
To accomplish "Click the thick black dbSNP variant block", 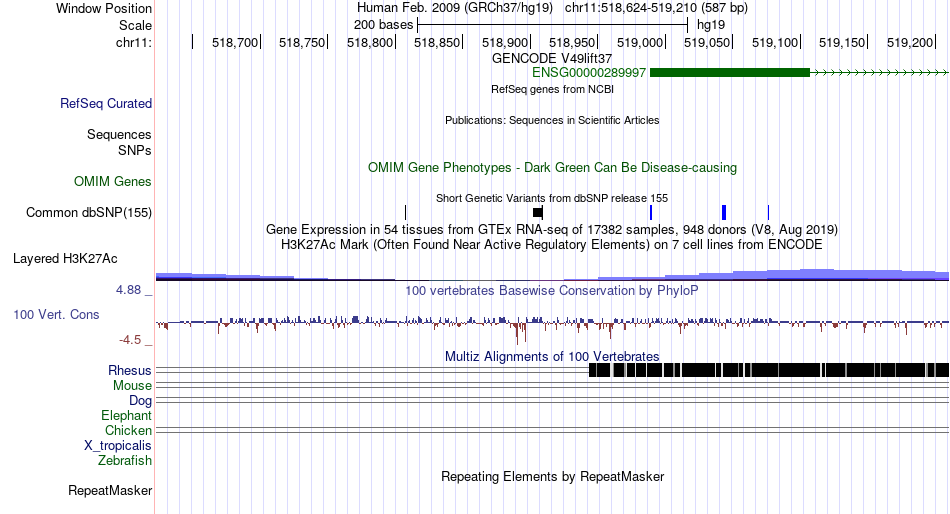I will (538, 212).
